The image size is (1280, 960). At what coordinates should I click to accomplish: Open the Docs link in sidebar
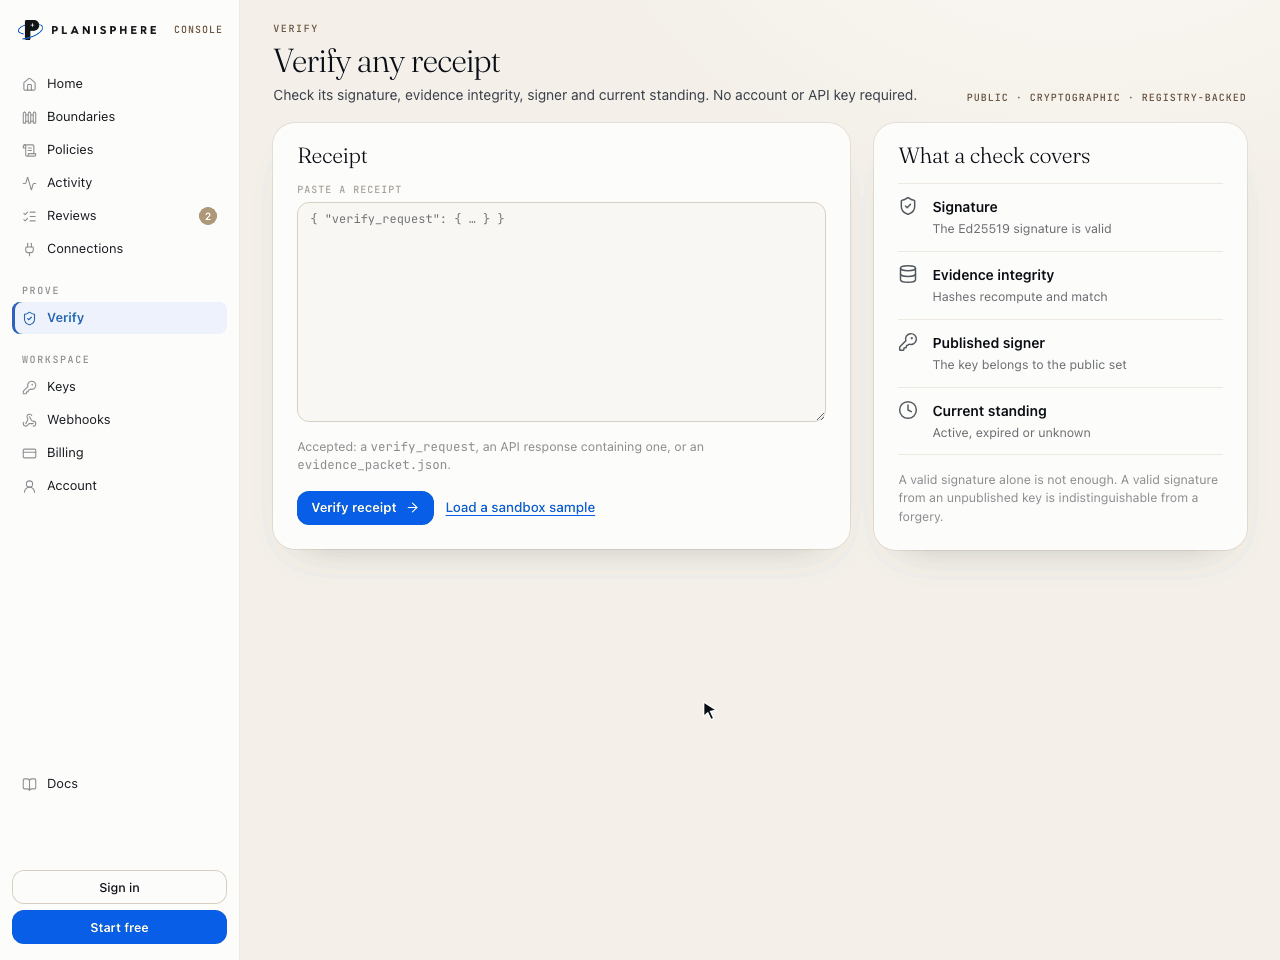coord(119,784)
